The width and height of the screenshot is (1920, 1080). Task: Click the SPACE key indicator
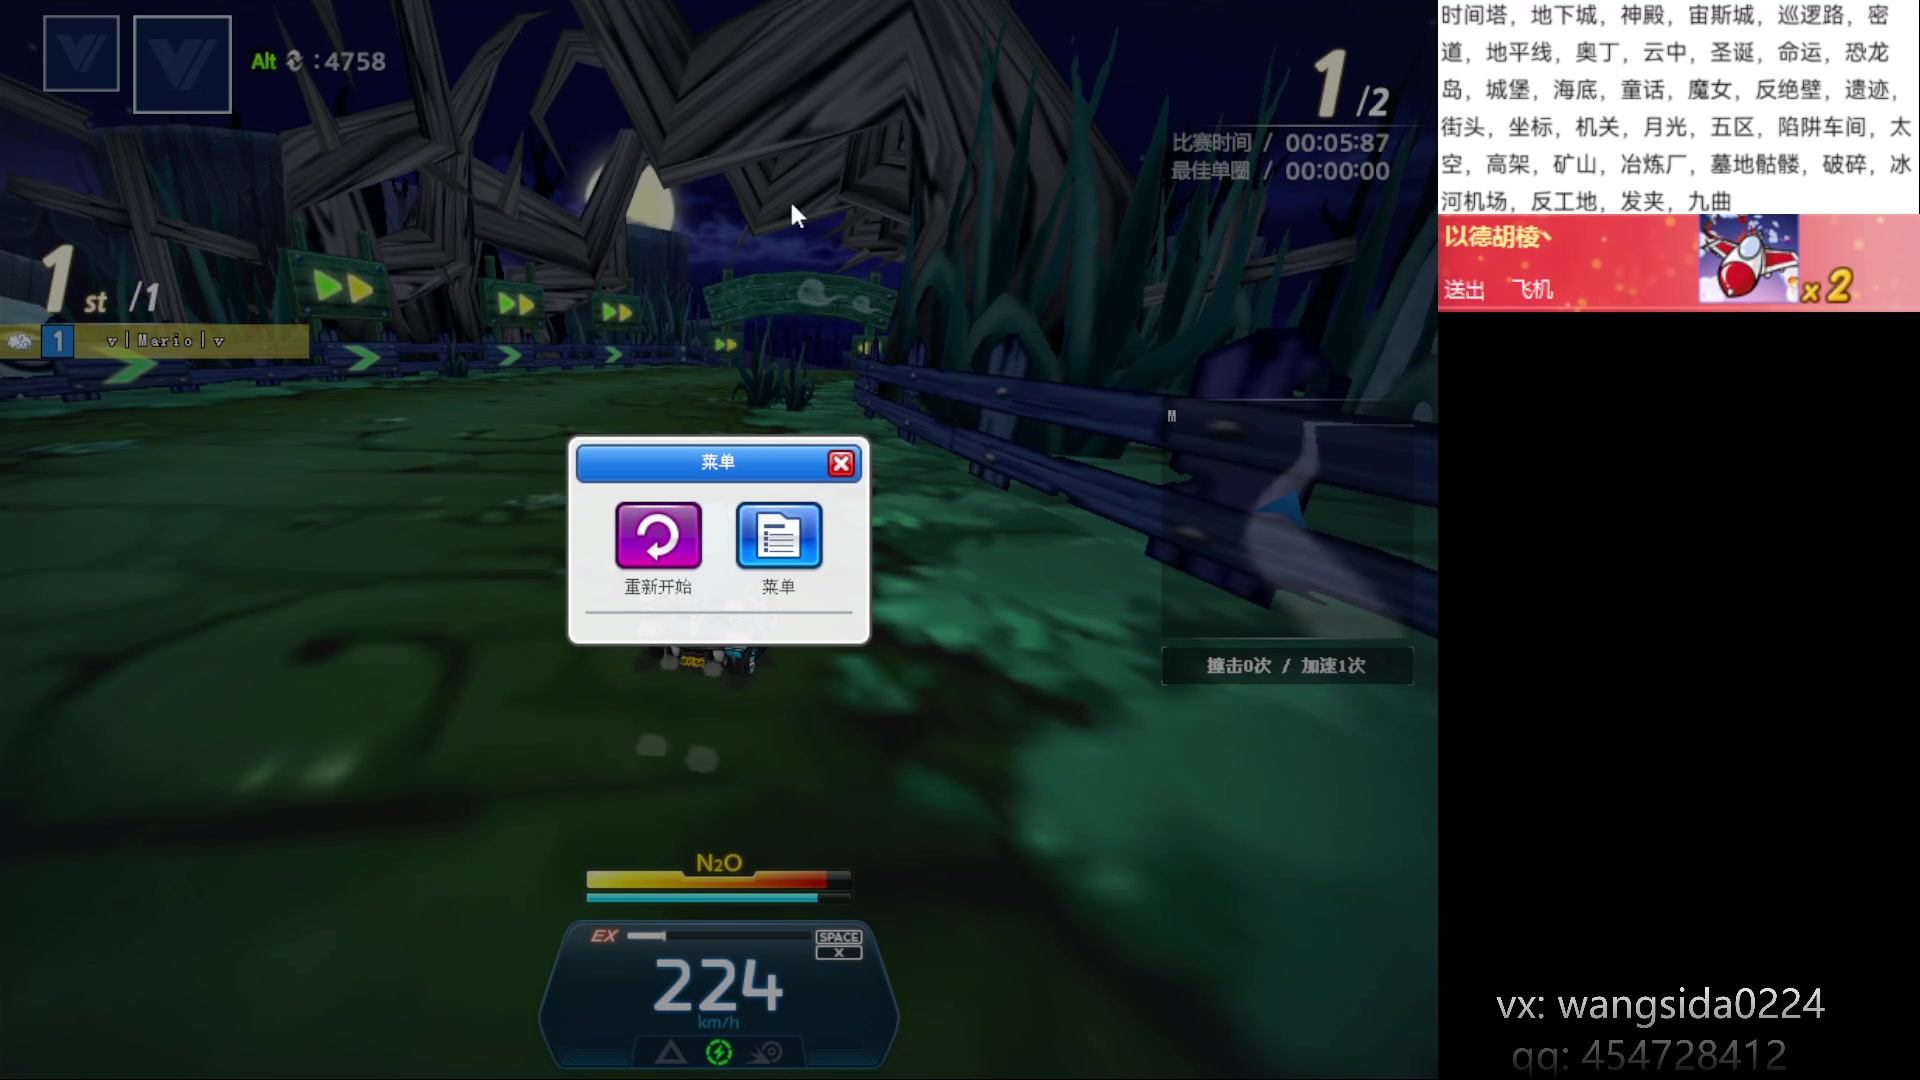(x=838, y=937)
